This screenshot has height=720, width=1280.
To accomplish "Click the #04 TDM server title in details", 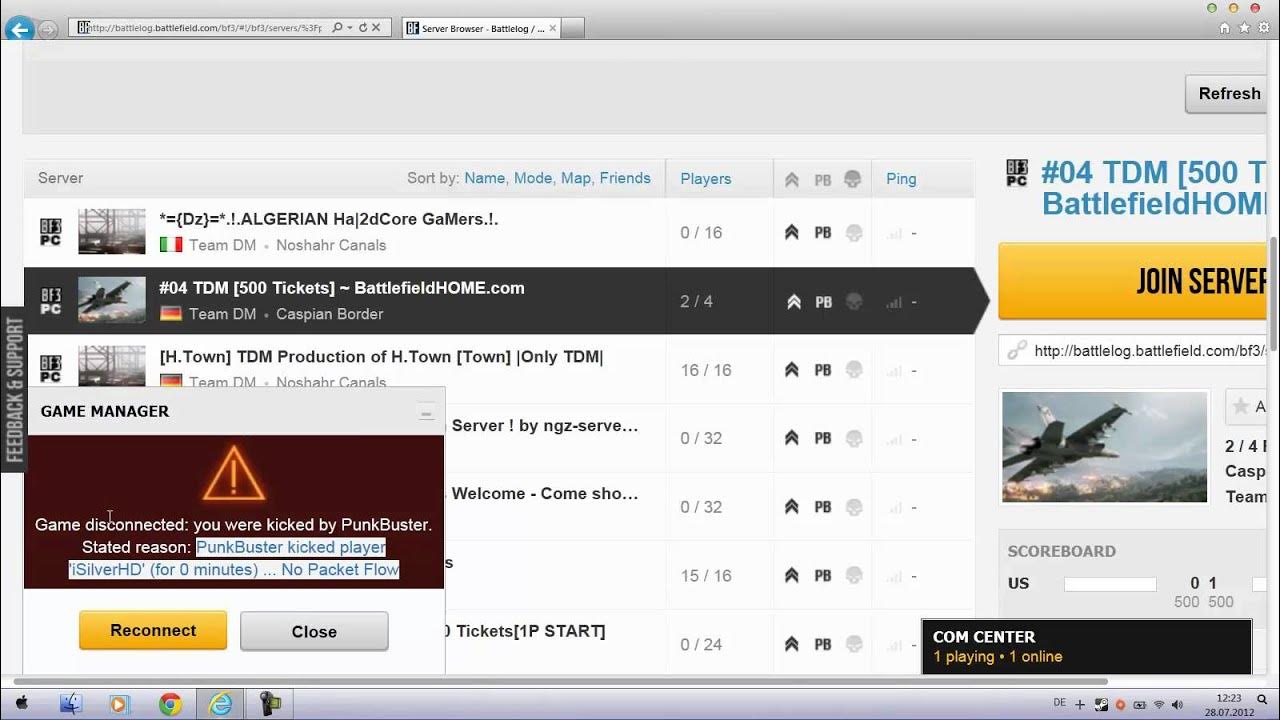I will (x=1154, y=187).
